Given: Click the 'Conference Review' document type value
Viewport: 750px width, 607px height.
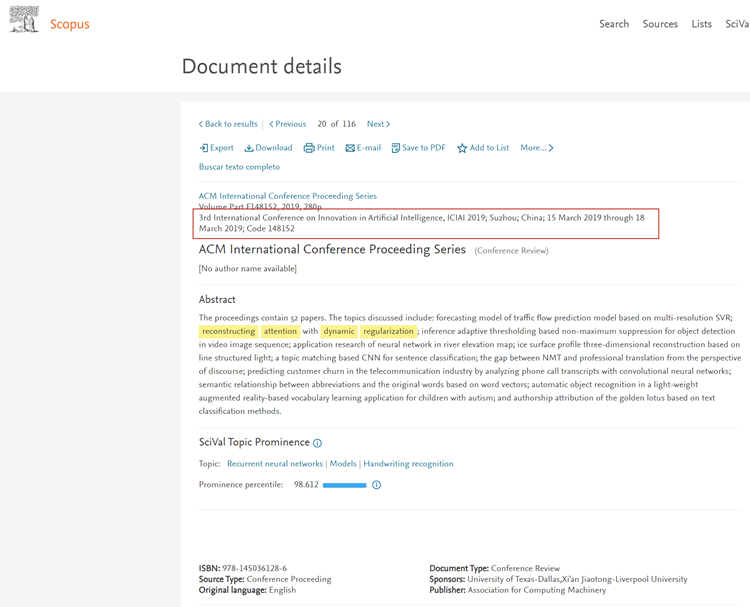Looking at the screenshot, I should 525,568.
